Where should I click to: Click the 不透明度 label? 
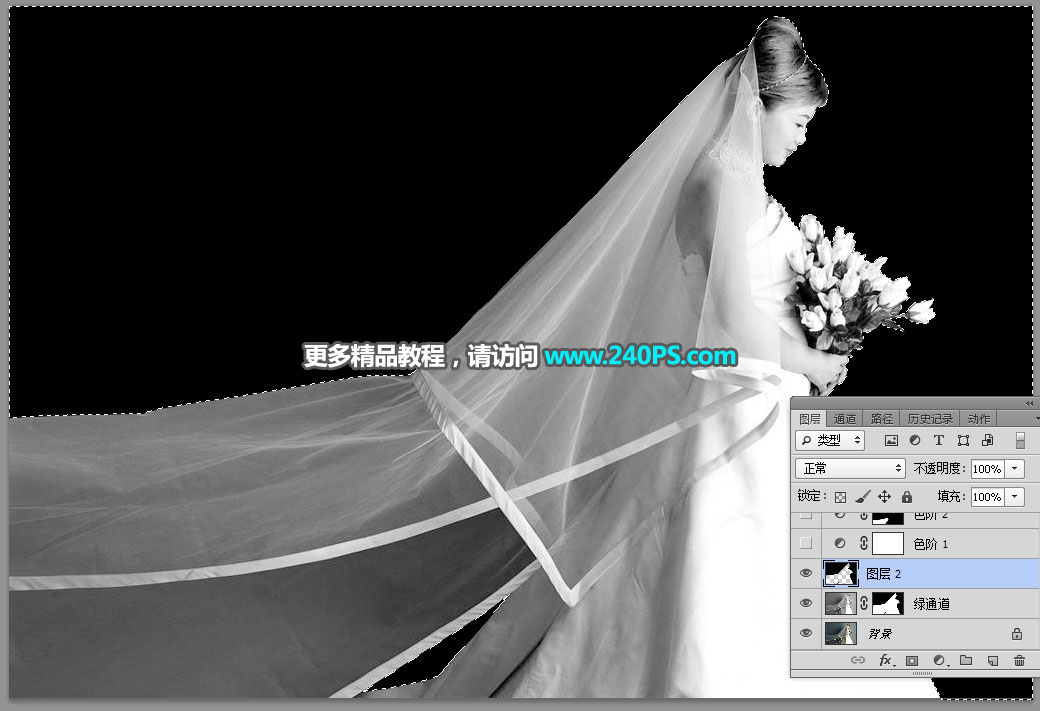click(x=939, y=469)
